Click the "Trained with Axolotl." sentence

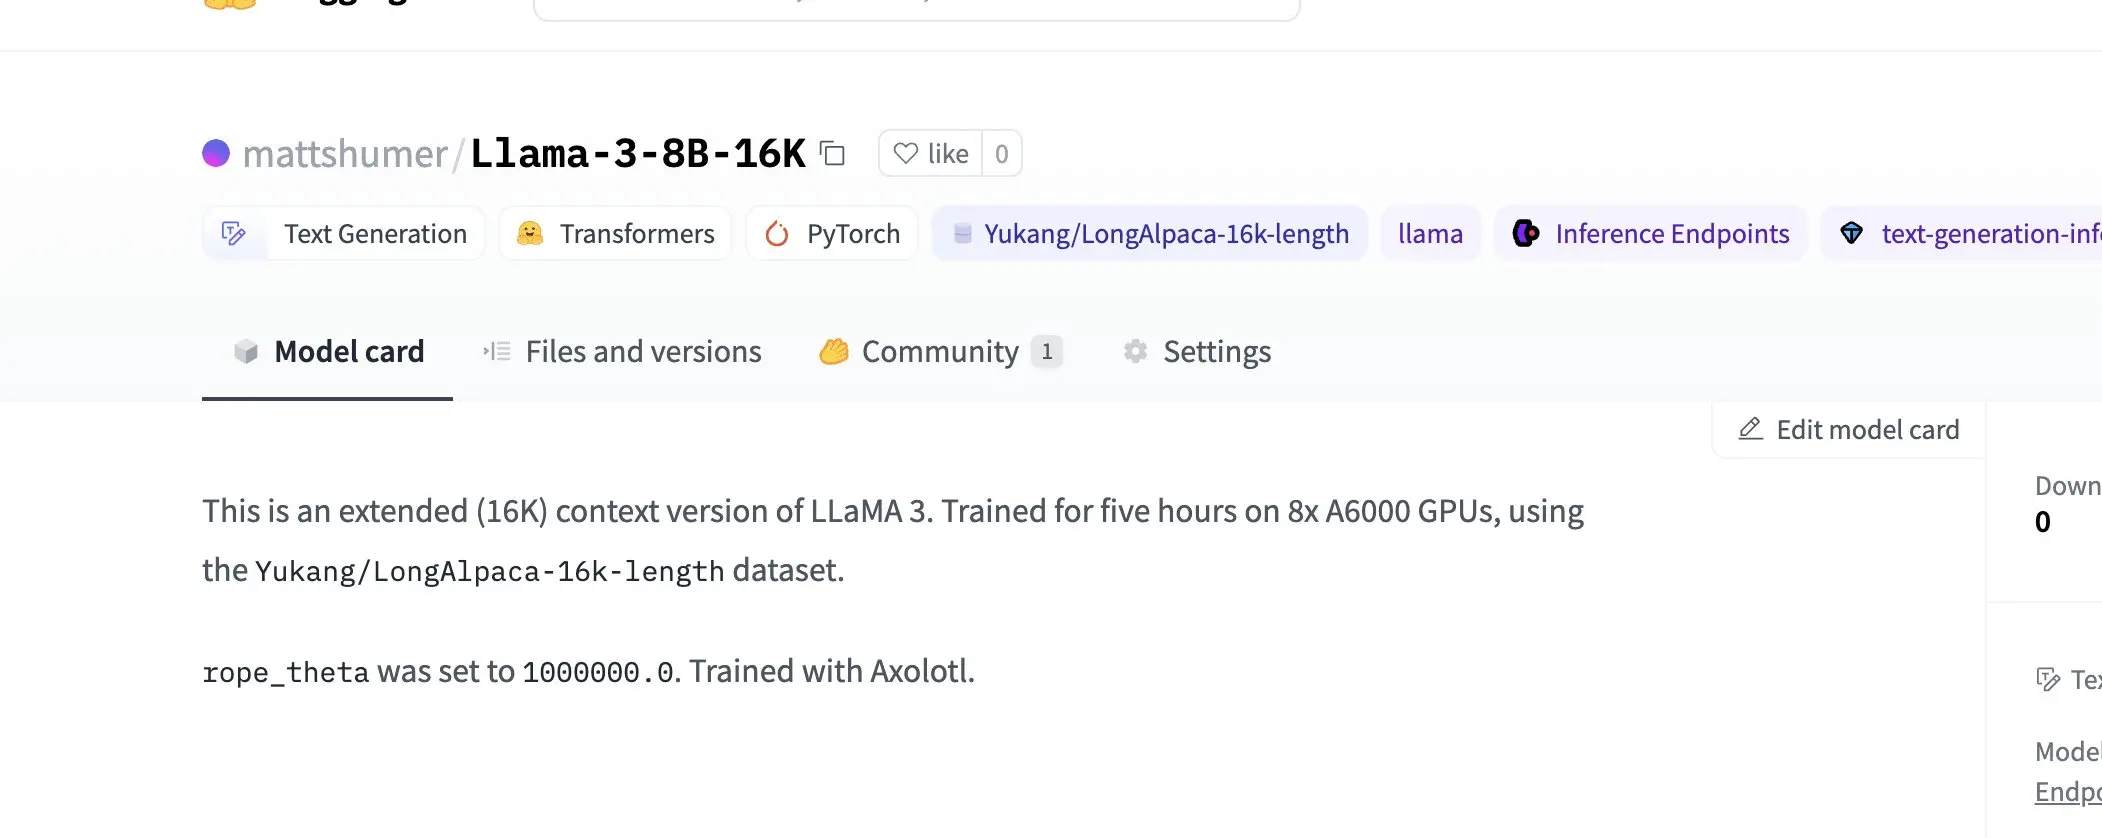point(831,671)
